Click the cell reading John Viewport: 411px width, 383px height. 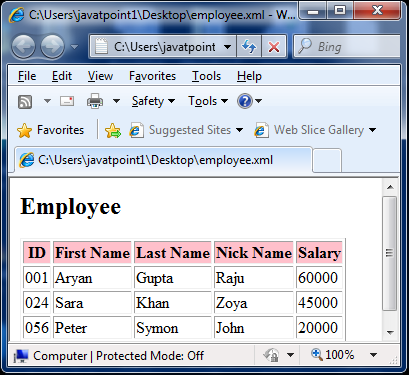pos(254,327)
